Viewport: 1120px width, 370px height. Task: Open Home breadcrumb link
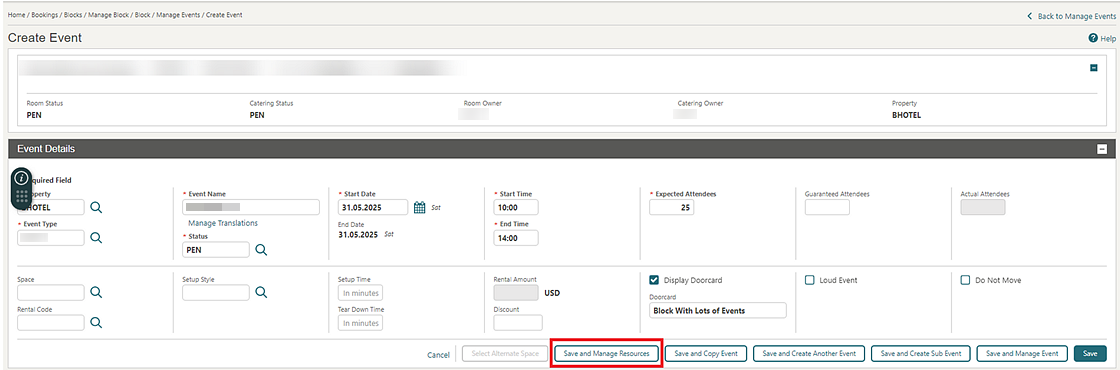coord(16,15)
